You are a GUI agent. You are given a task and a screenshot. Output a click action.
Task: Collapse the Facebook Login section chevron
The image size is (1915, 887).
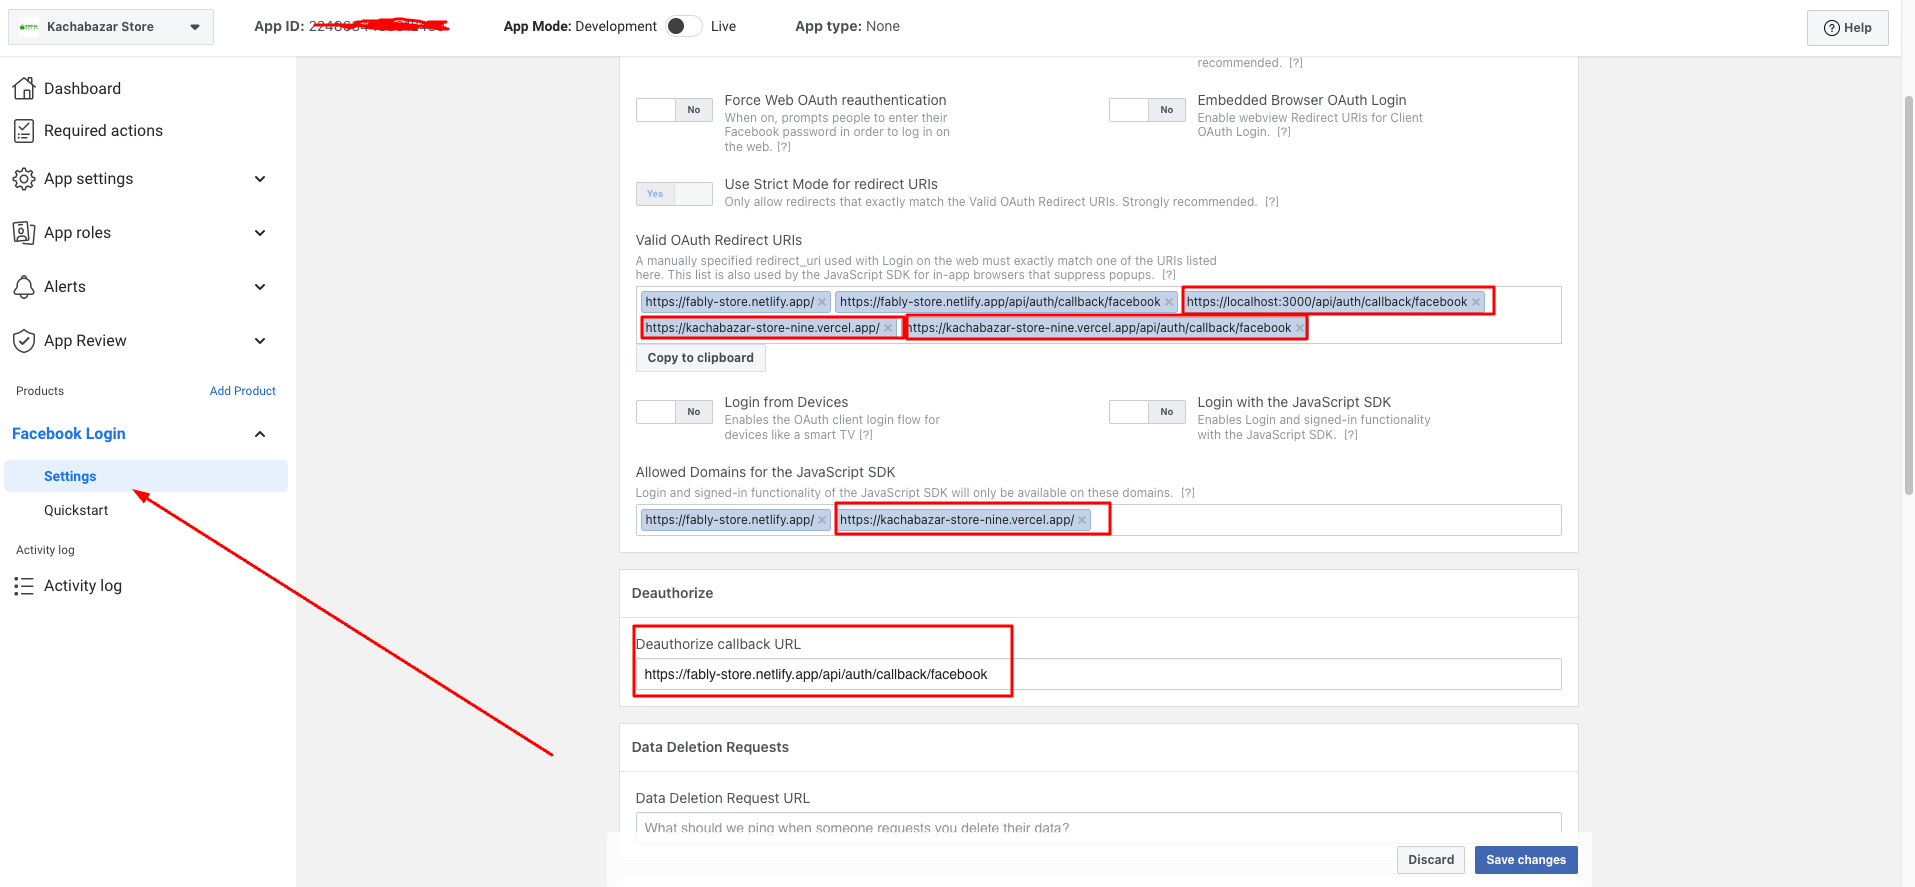coord(260,434)
